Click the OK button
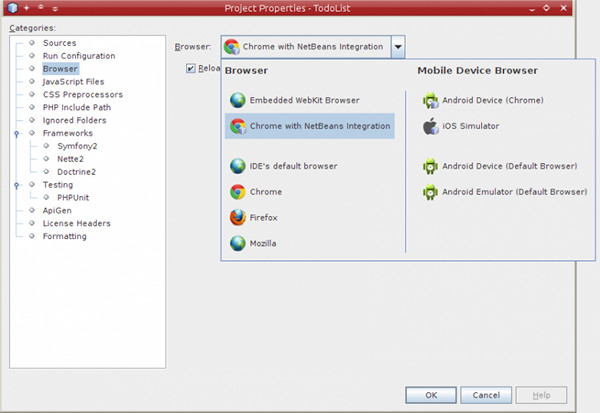 (x=431, y=395)
